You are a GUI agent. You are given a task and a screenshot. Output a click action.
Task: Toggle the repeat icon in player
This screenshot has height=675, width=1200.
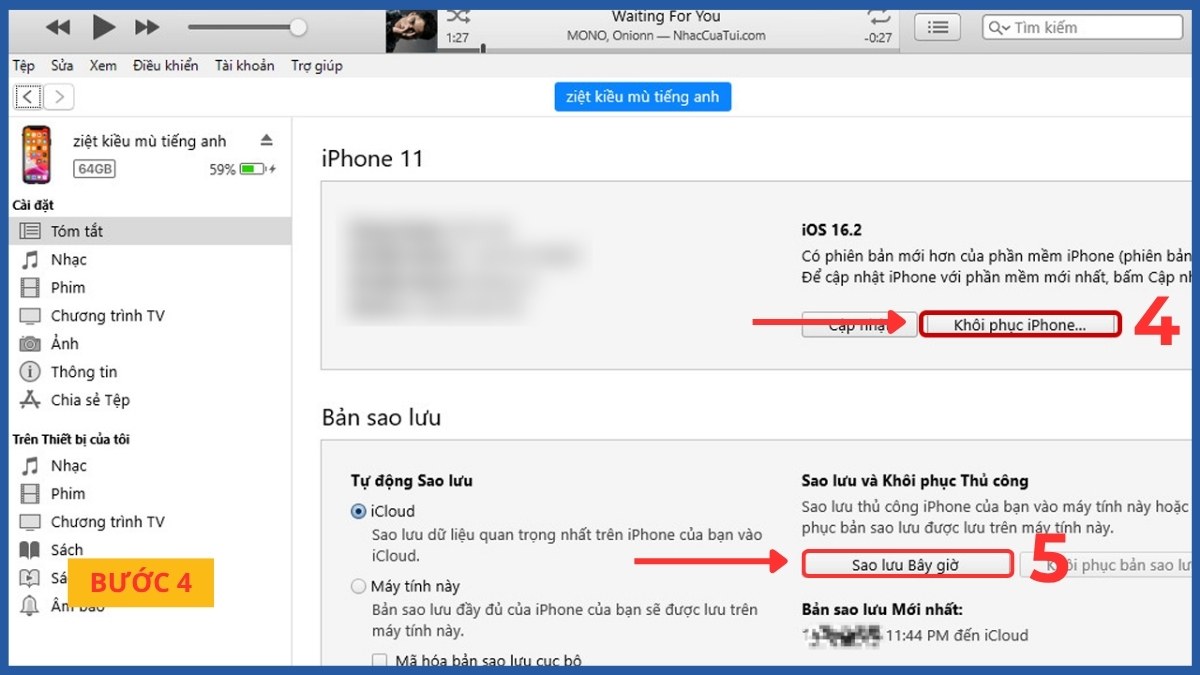pos(879,16)
